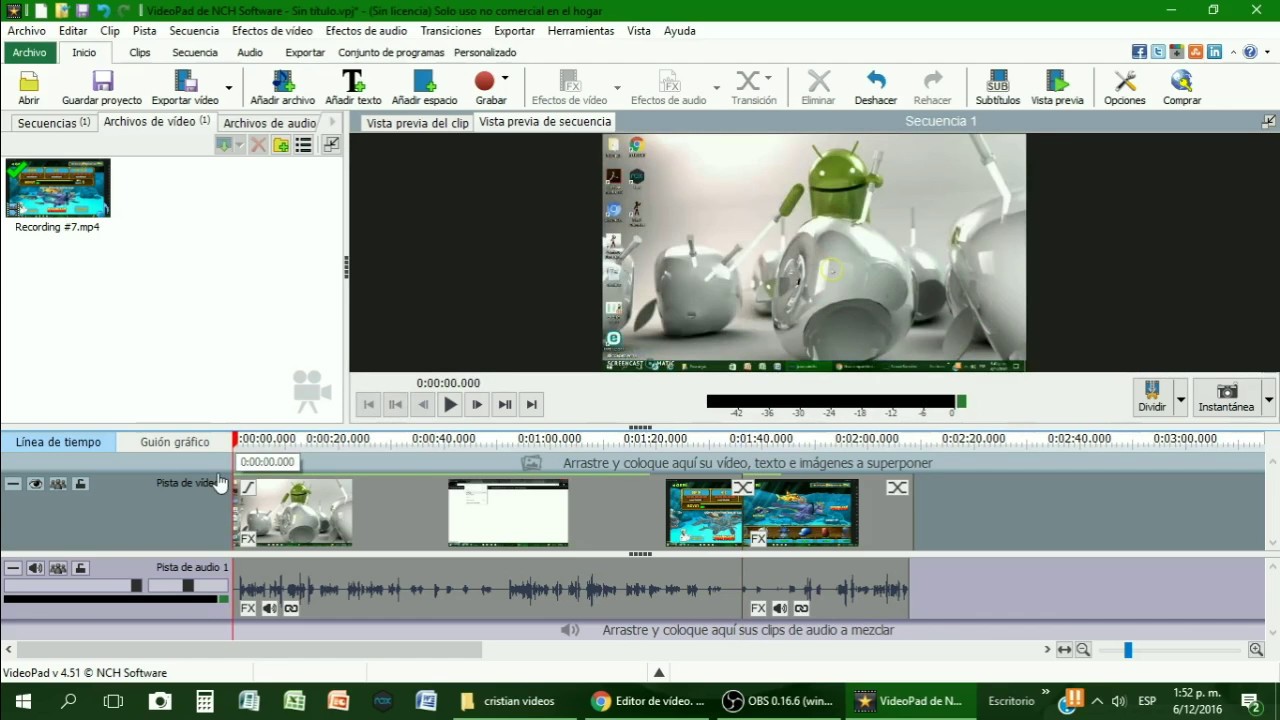
Task: Fit timeline to window arrows icon
Action: [1064, 650]
